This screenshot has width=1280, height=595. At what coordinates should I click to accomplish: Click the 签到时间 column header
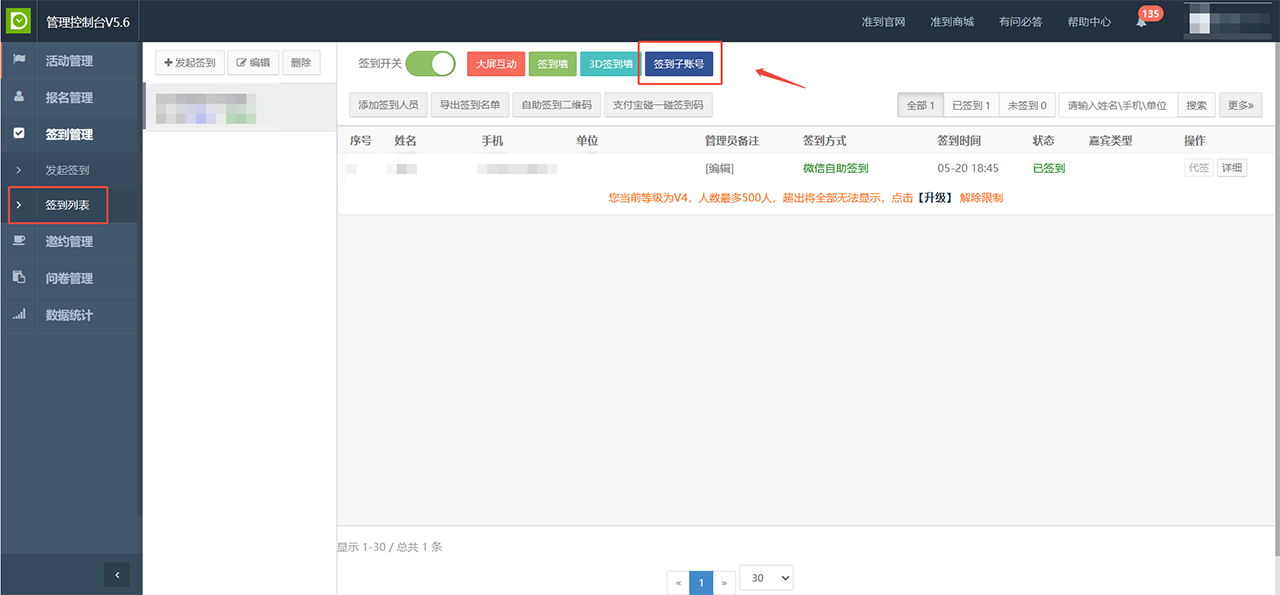pyautogui.click(x=959, y=141)
